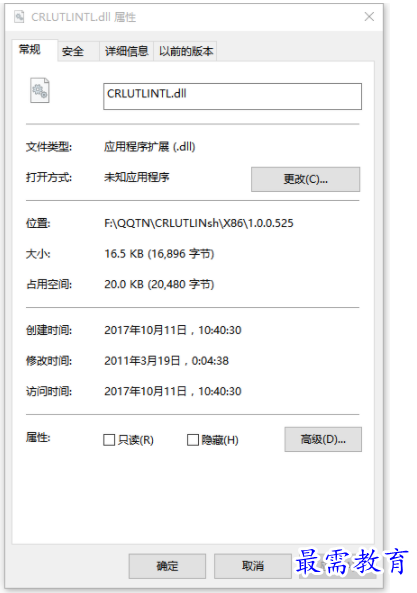This screenshot has height=593, width=417.
Task: Click the 大小: label
Action: [x=38, y=254]
